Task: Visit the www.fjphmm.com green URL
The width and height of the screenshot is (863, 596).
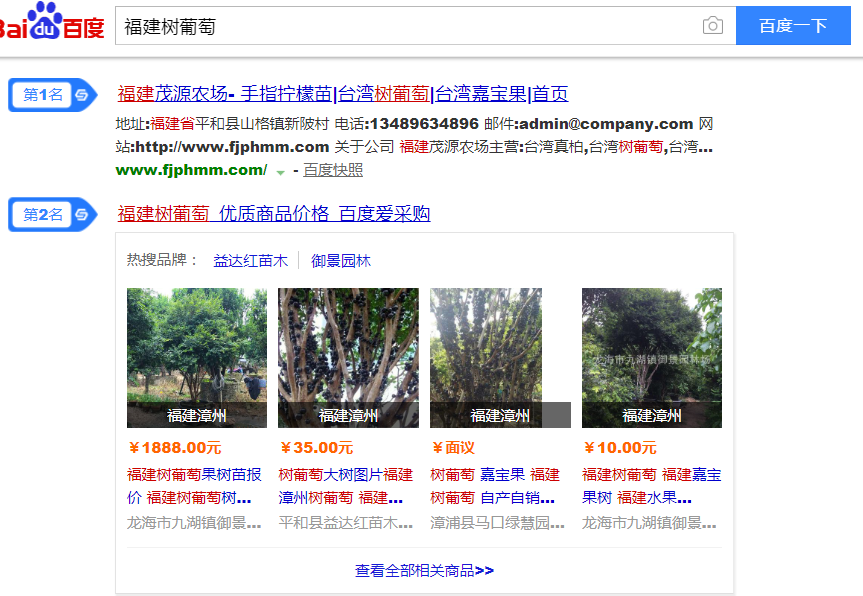Action: (191, 171)
